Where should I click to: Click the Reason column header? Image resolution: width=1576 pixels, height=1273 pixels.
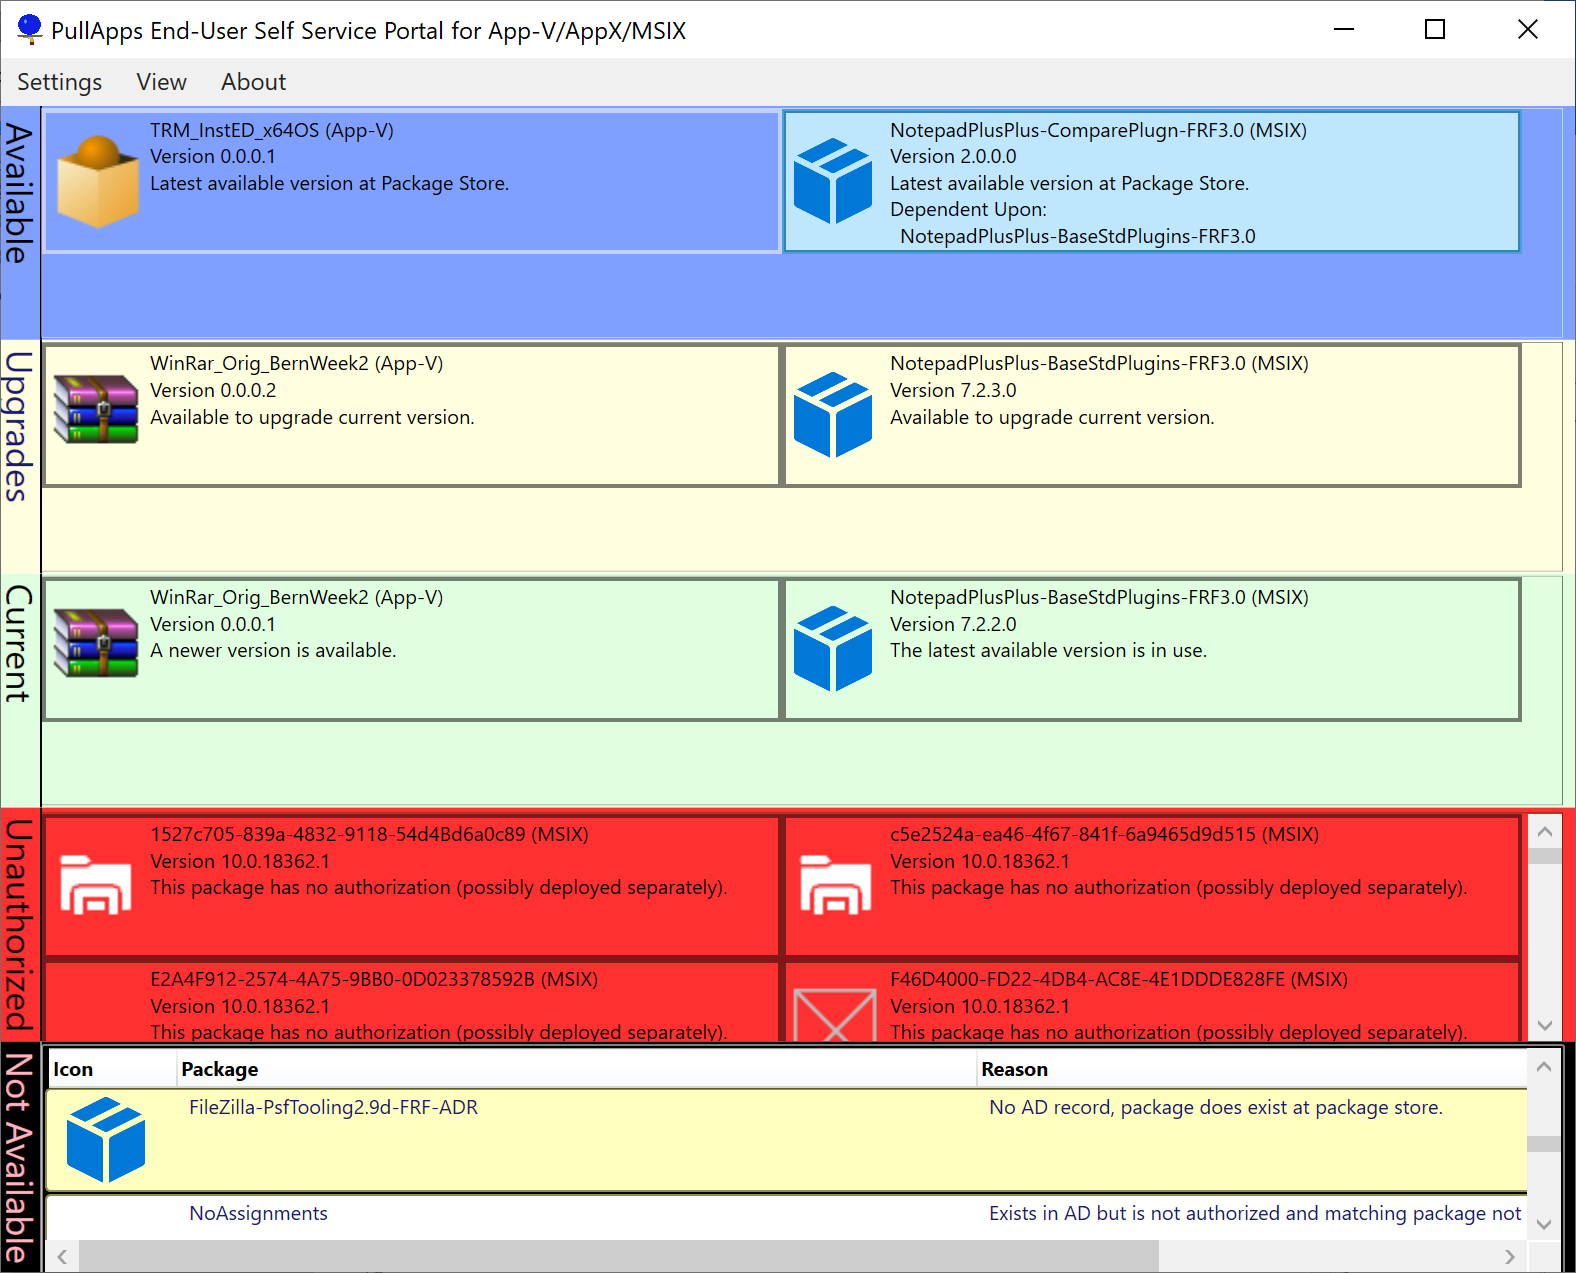[x=1252, y=1069]
